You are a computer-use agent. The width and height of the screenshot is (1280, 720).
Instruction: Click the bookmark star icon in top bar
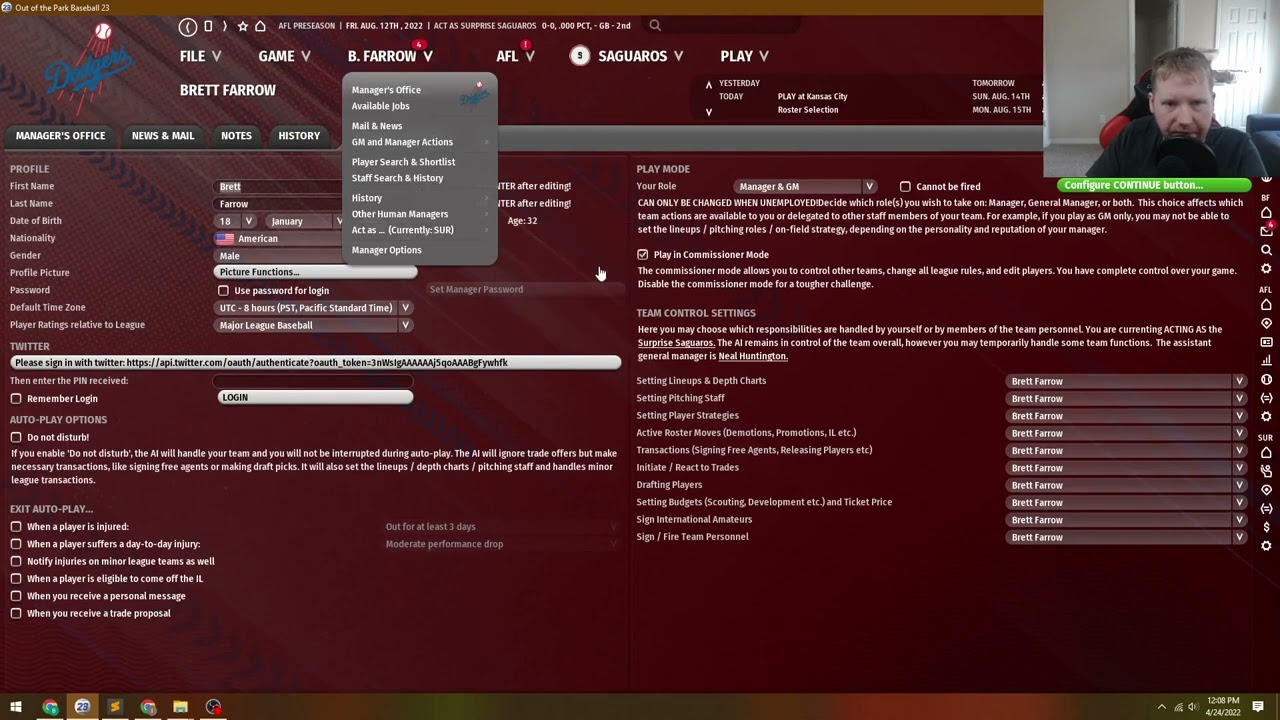242,26
